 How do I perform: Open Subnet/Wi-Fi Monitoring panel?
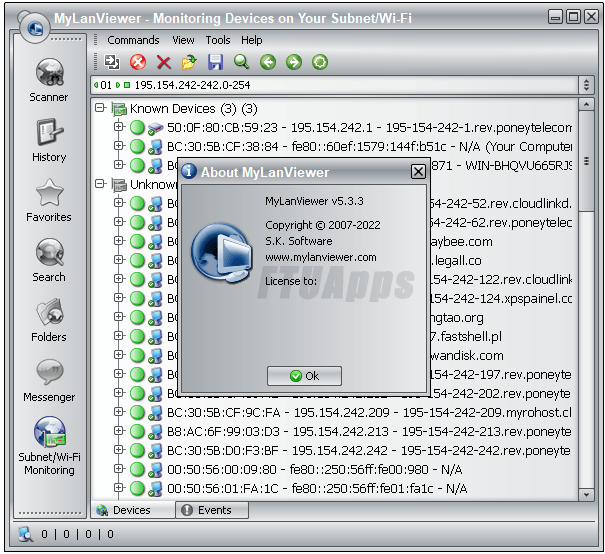coord(49,446)
